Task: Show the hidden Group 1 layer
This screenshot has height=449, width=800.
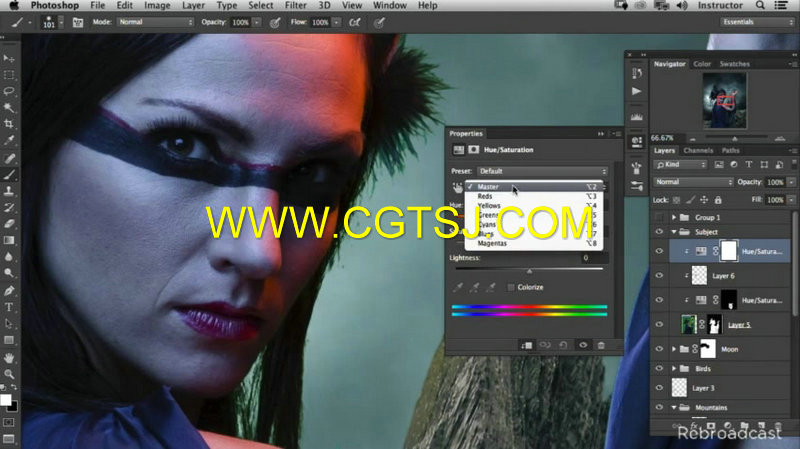Action: click(659, 217)
